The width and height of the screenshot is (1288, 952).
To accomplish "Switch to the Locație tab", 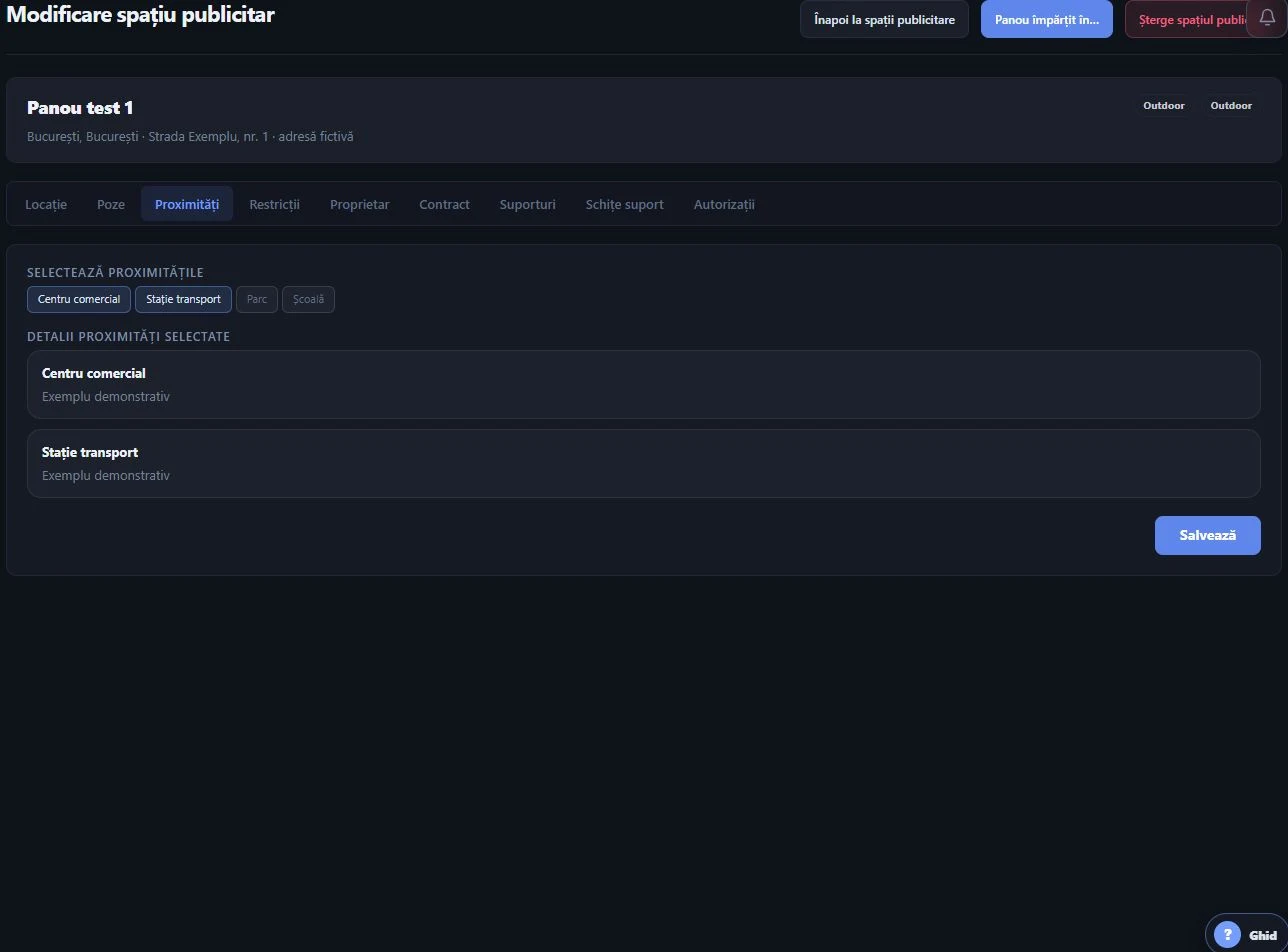I will (x=46, y=204).
